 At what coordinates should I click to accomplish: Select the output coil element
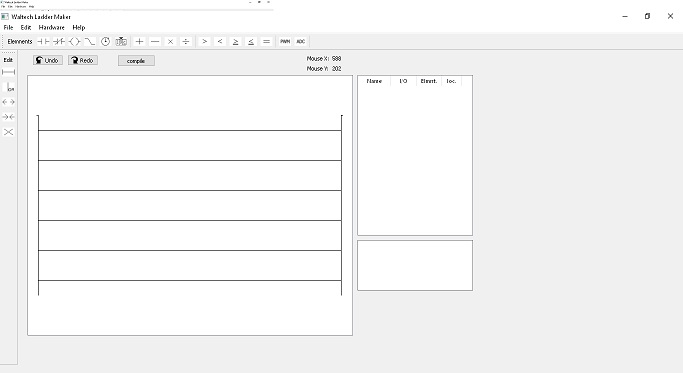click(x=74, y=41)
